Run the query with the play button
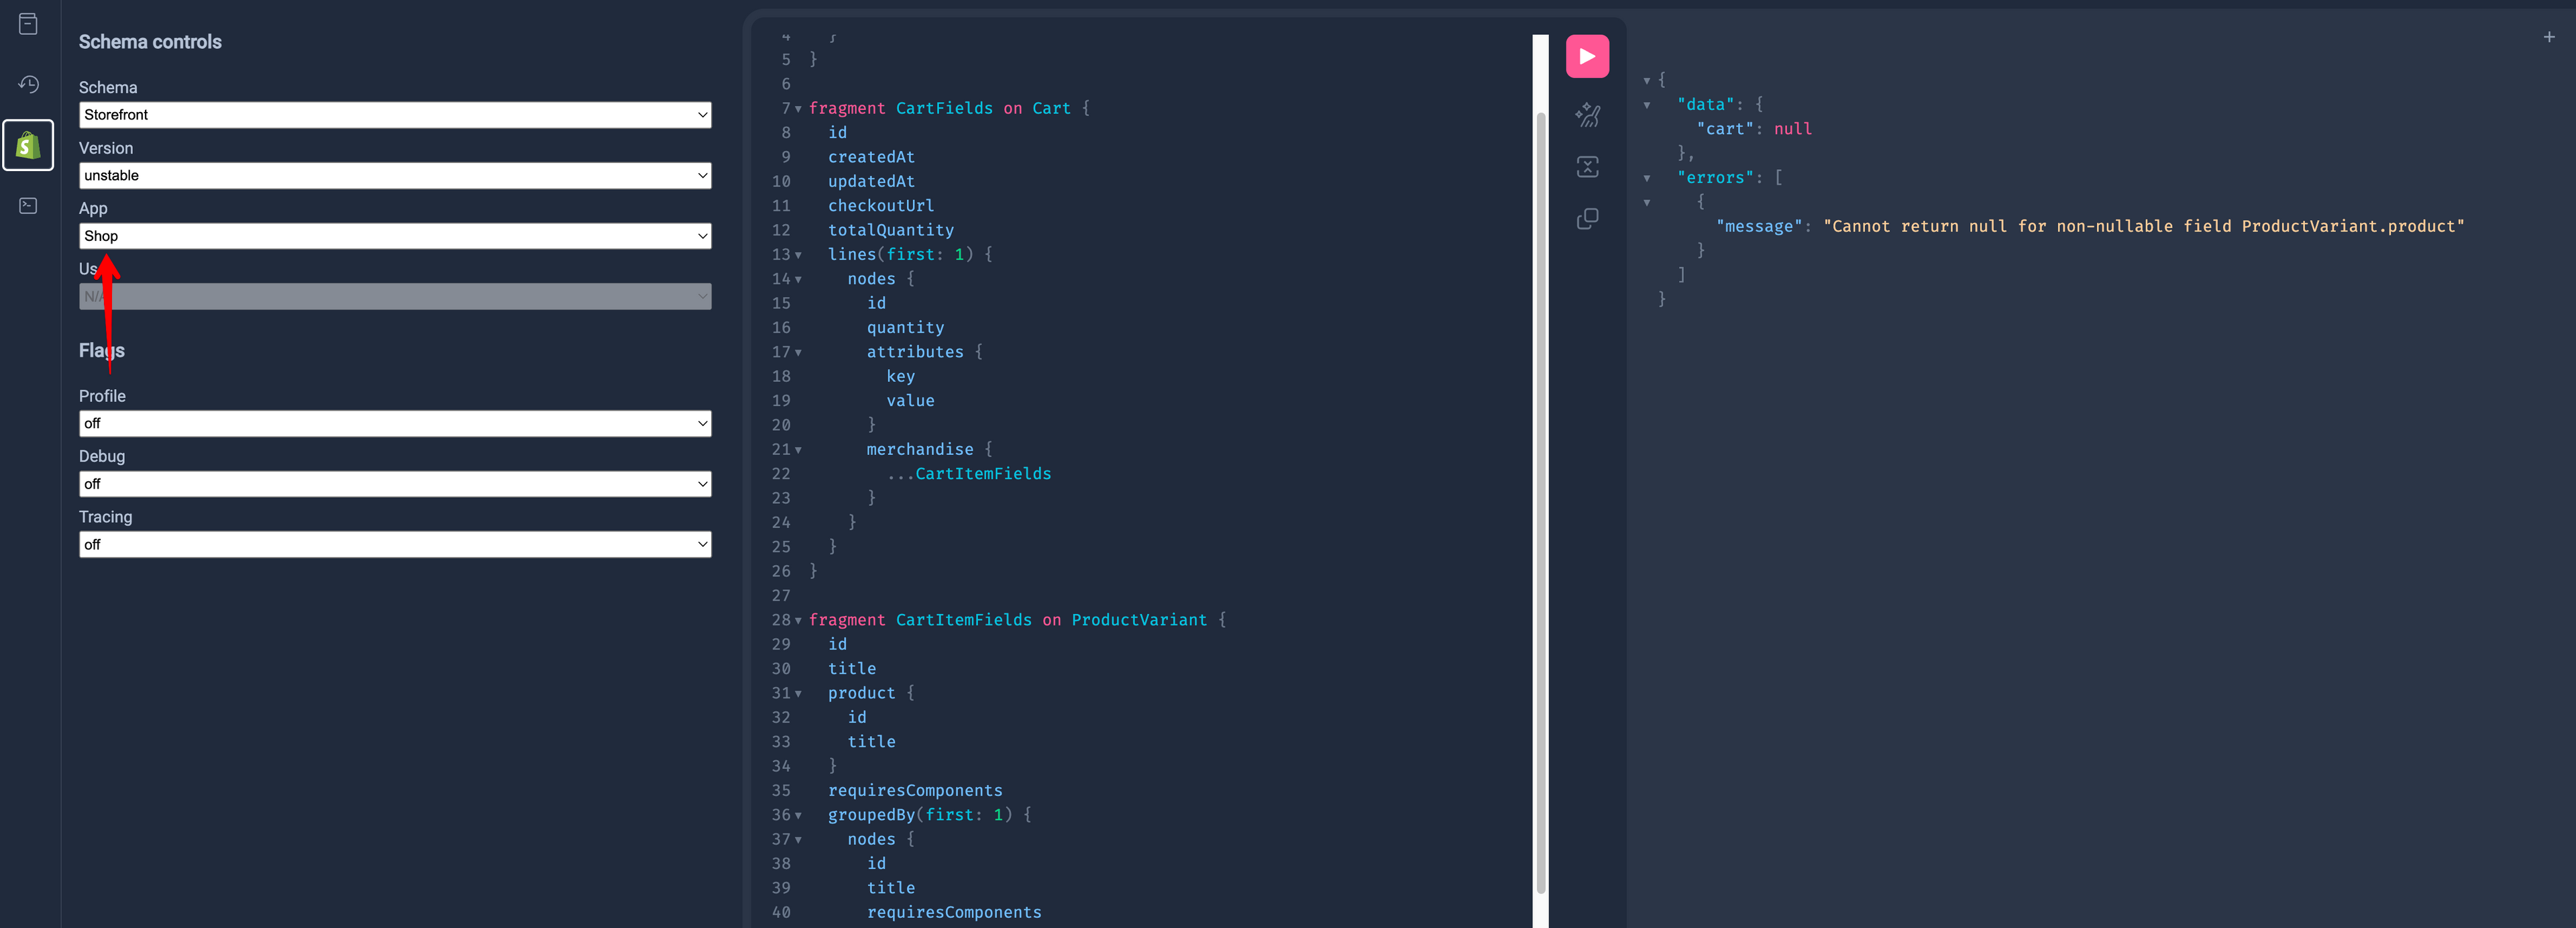Screen dimensions: 2576x928 pos(1586,56)
